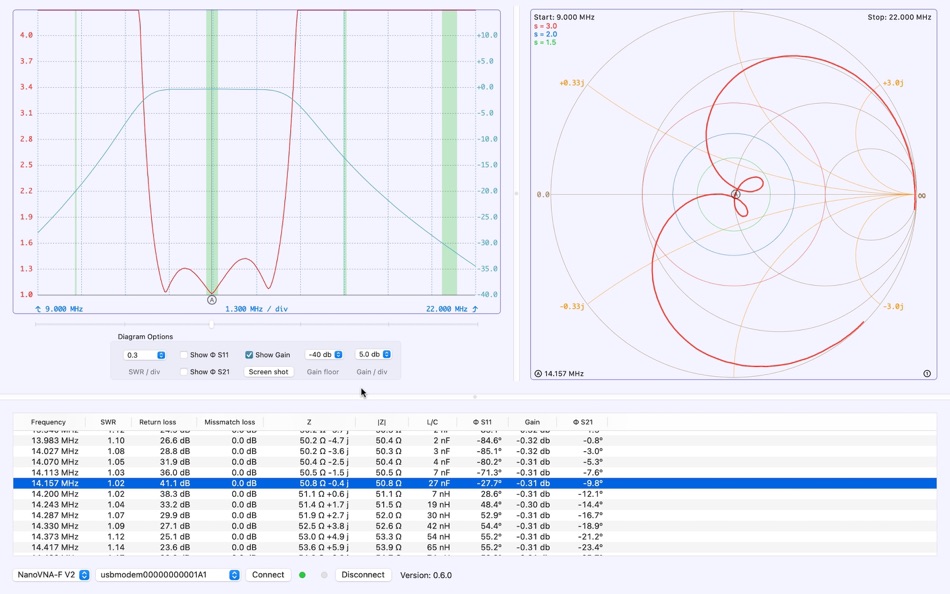Viewport: 950px width, 594px height.
Task: Click the info icon in the Smith chart corner
Action: (x=927, y=373)
